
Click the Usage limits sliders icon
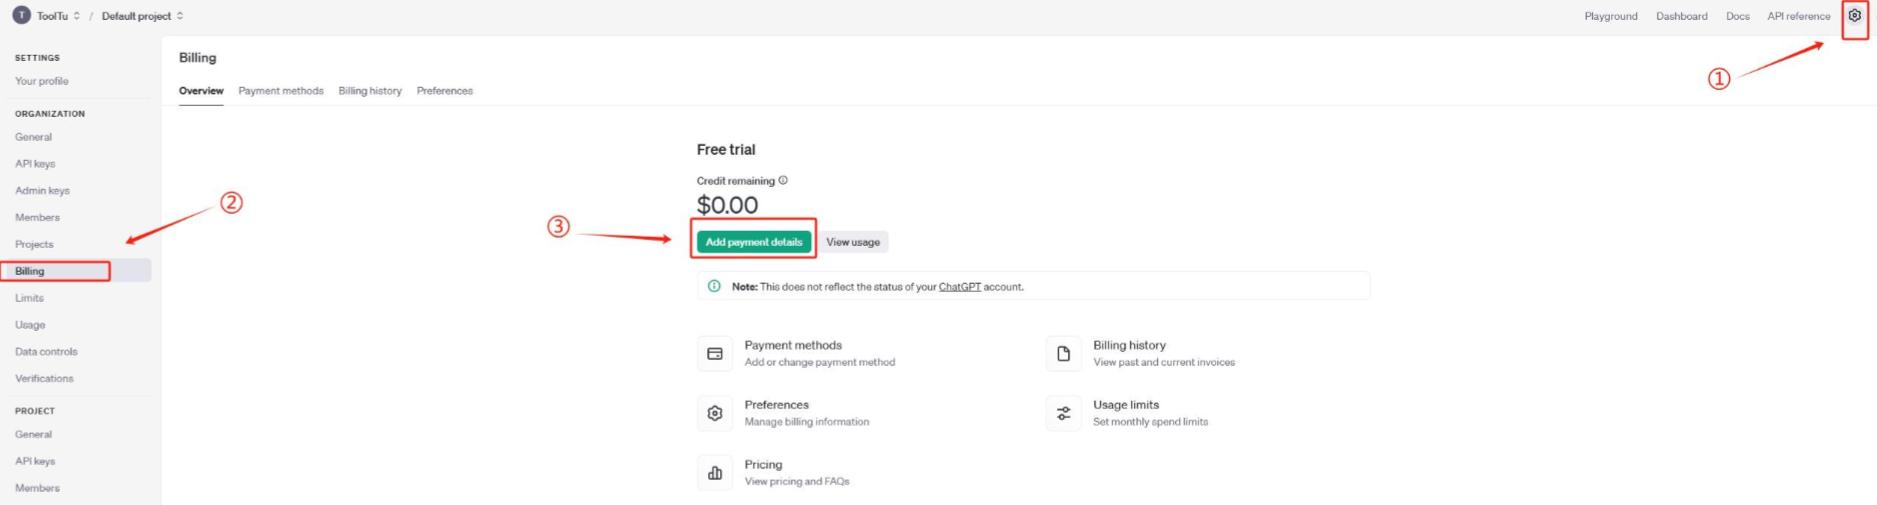pos(1063,413)
